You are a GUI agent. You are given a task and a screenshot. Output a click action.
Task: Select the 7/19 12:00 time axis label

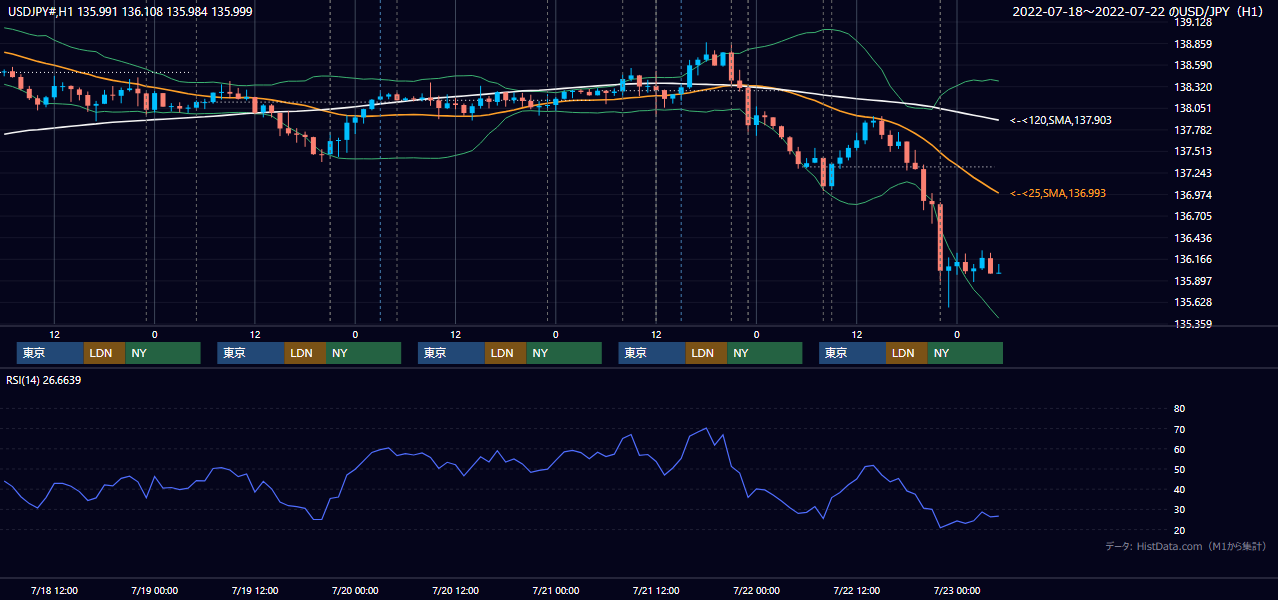tap(254, 590)
